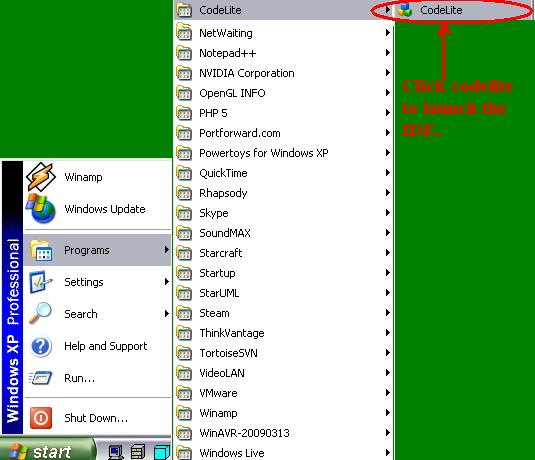
Task: Click the start button
Action: [x=48, y=451]
